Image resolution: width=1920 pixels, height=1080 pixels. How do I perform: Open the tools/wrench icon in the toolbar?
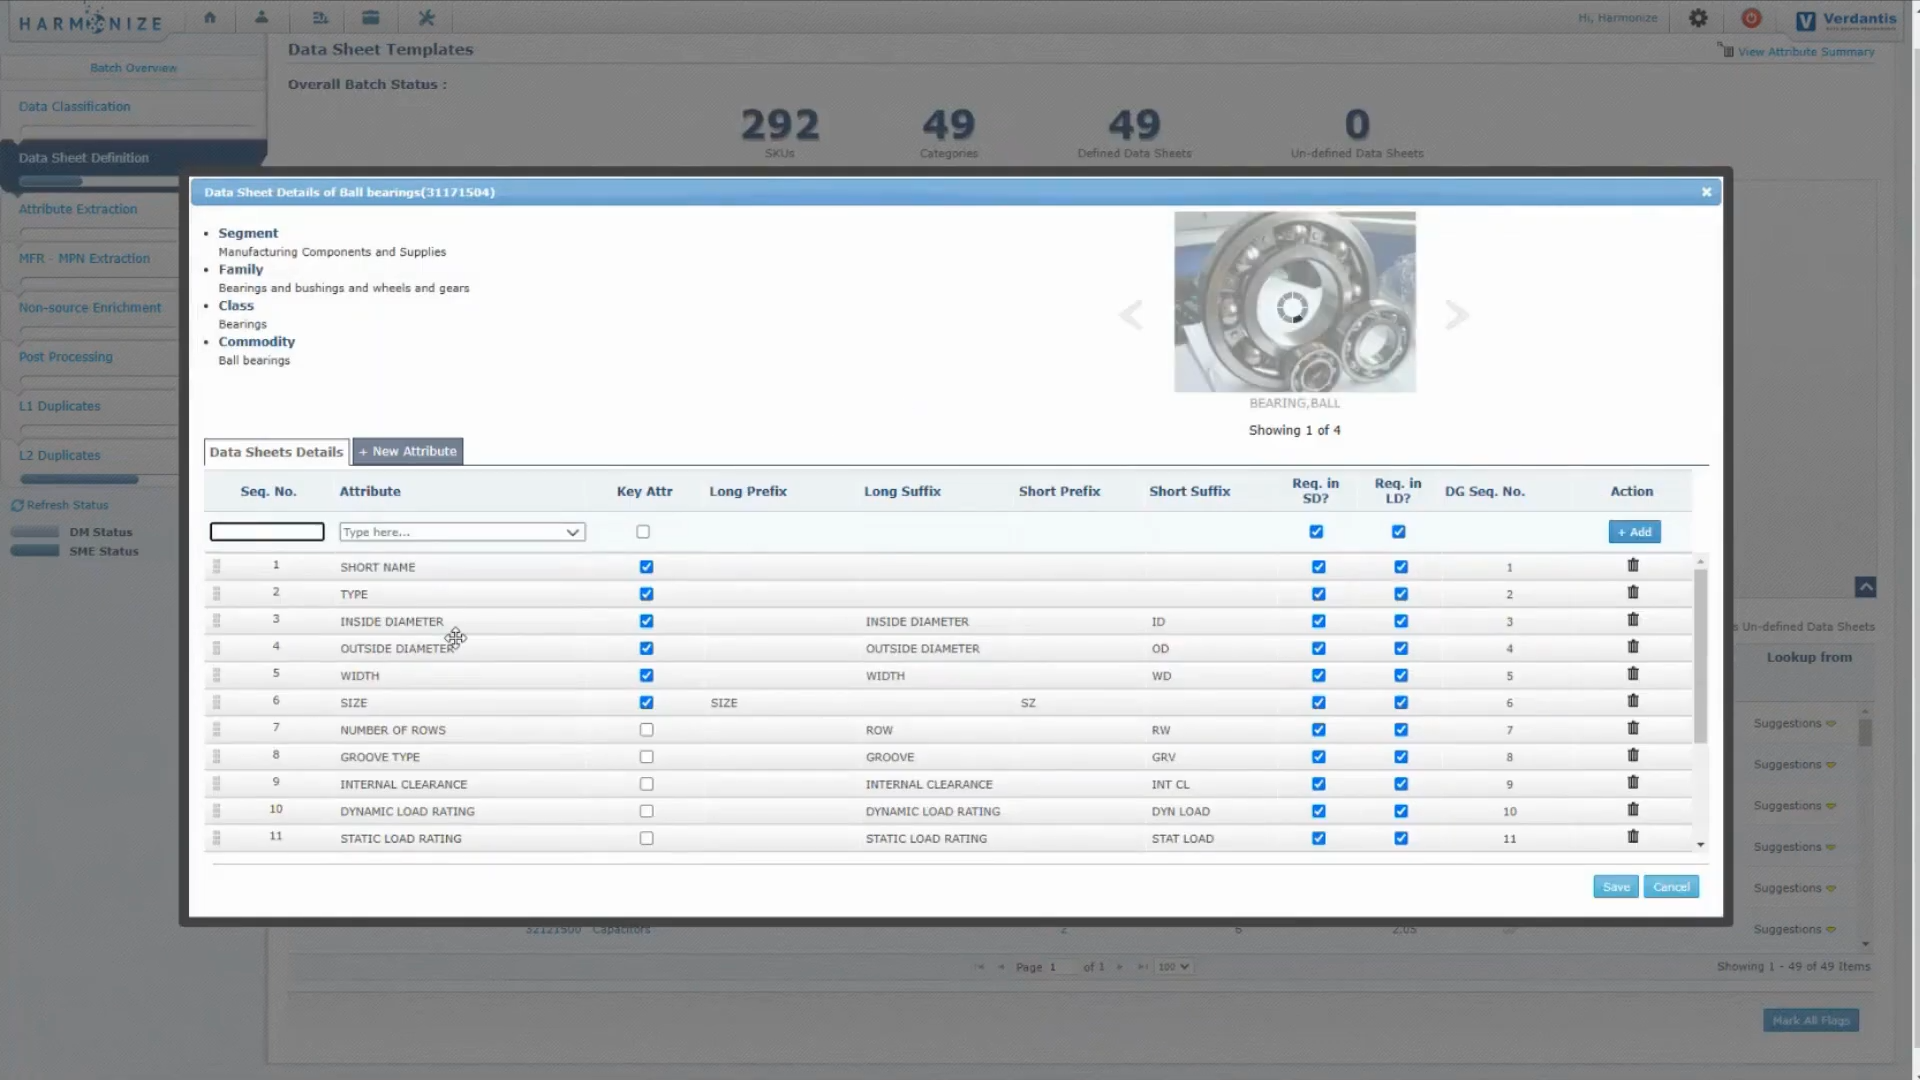[x=426, y=17]
